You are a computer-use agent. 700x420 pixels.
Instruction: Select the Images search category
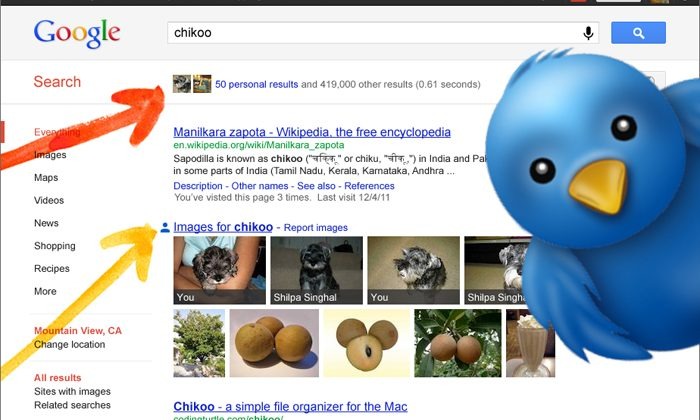point(50,155)
